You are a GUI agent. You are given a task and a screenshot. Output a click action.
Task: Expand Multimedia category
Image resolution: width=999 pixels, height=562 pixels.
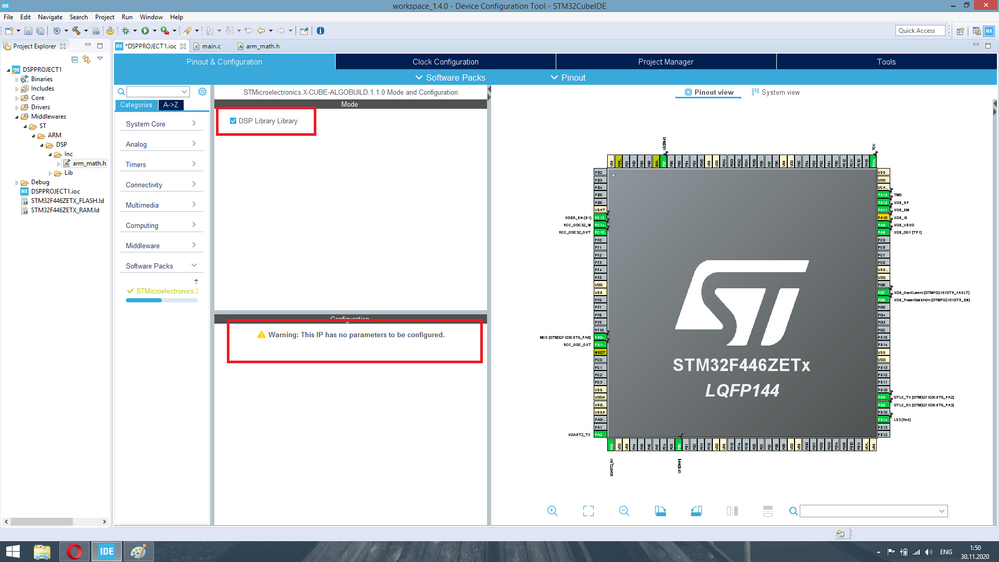click(161, 205)
